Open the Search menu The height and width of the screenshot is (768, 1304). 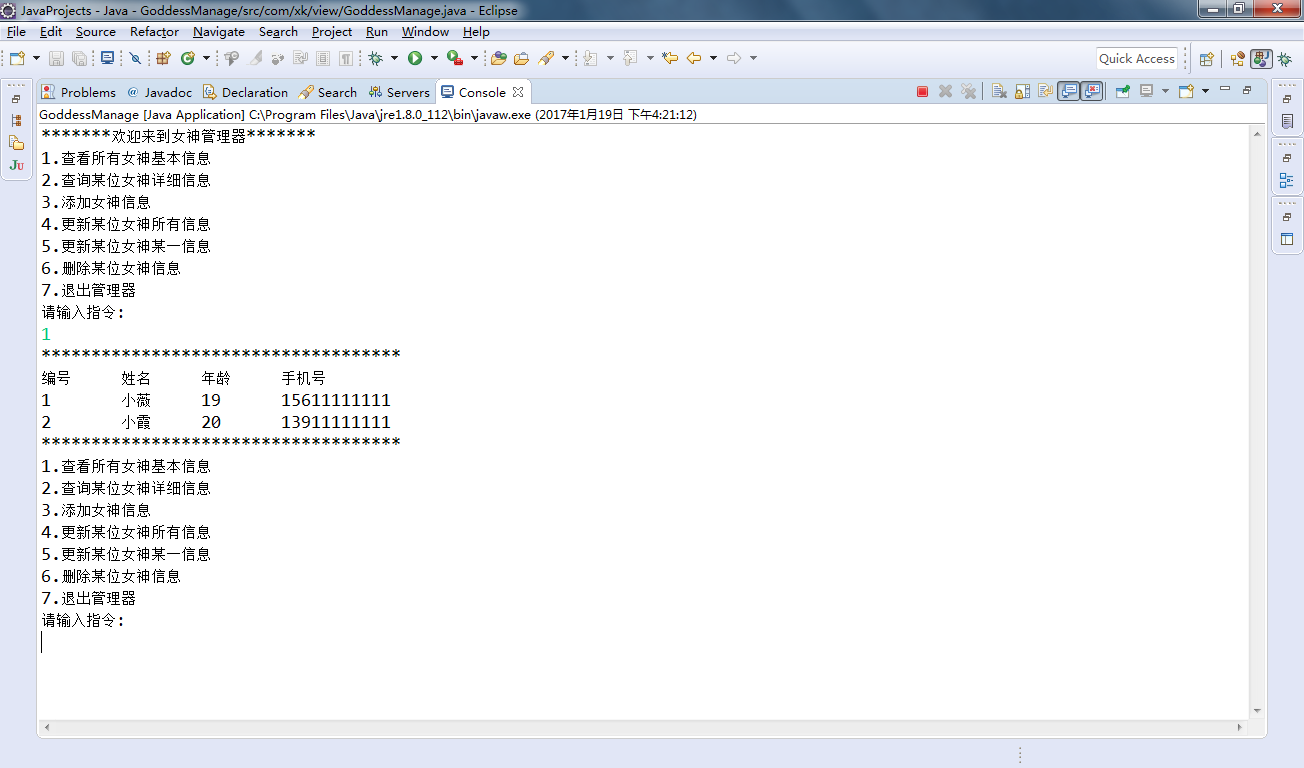tap(278, 32)
